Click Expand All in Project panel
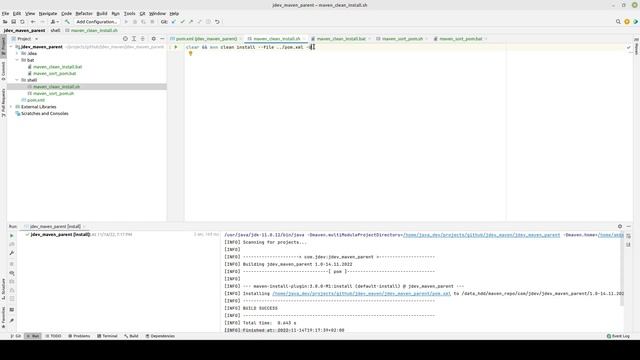The width and height of the screenshot is (640, 360). click(x=134, y=39)
